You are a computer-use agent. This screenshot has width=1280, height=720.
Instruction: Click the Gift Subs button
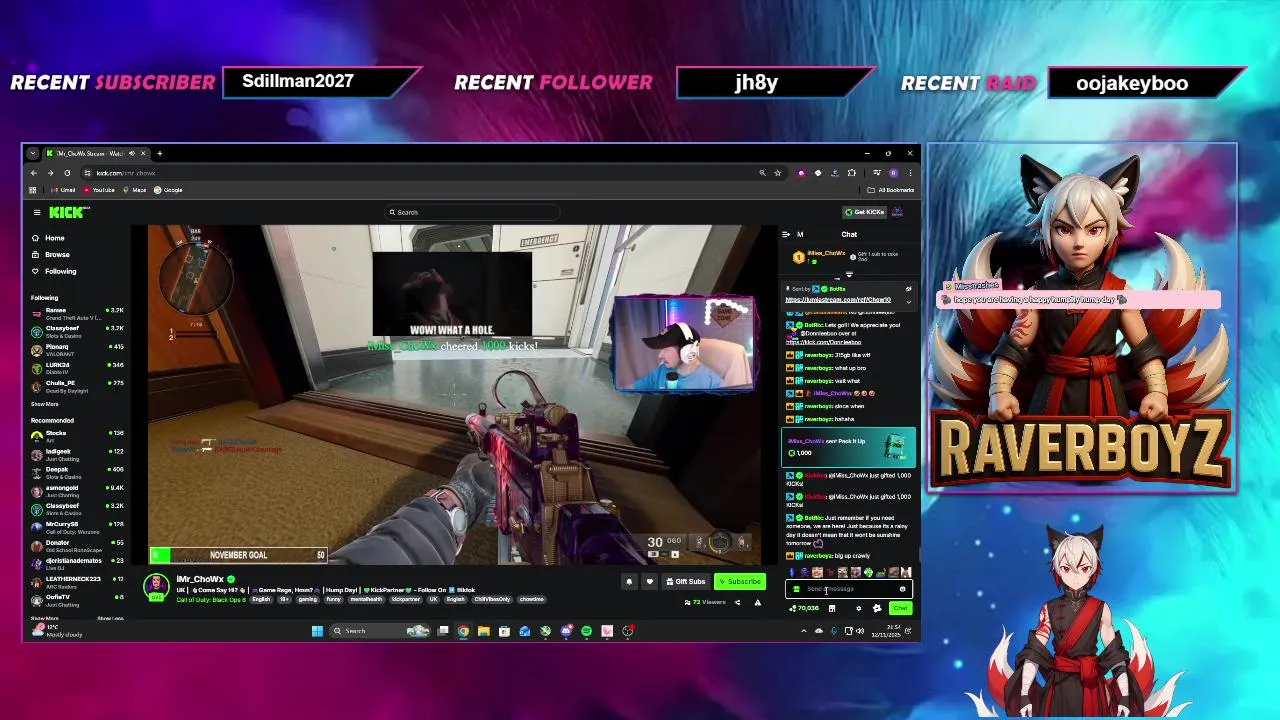pos(686,582)
